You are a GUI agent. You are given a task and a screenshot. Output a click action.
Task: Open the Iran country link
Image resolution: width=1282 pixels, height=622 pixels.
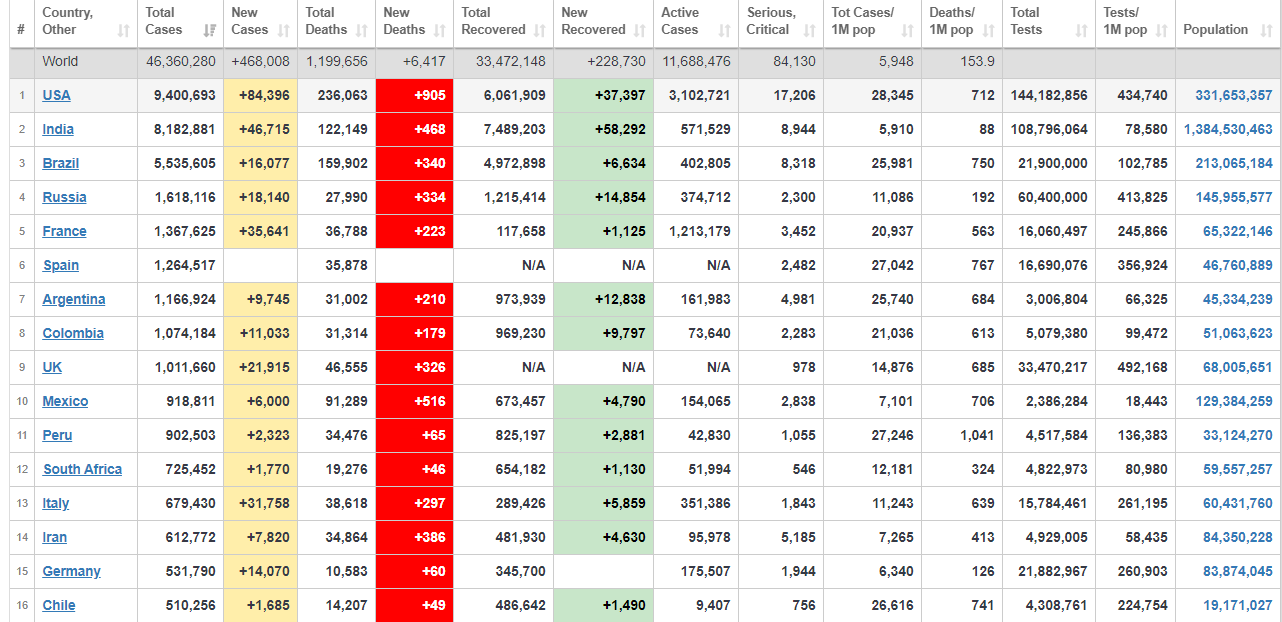coord(55,537)
